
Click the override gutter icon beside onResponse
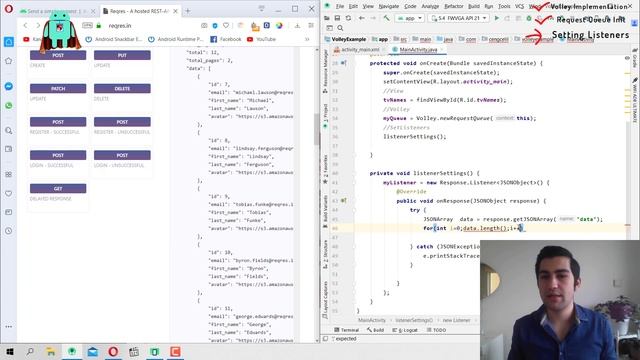344,201
